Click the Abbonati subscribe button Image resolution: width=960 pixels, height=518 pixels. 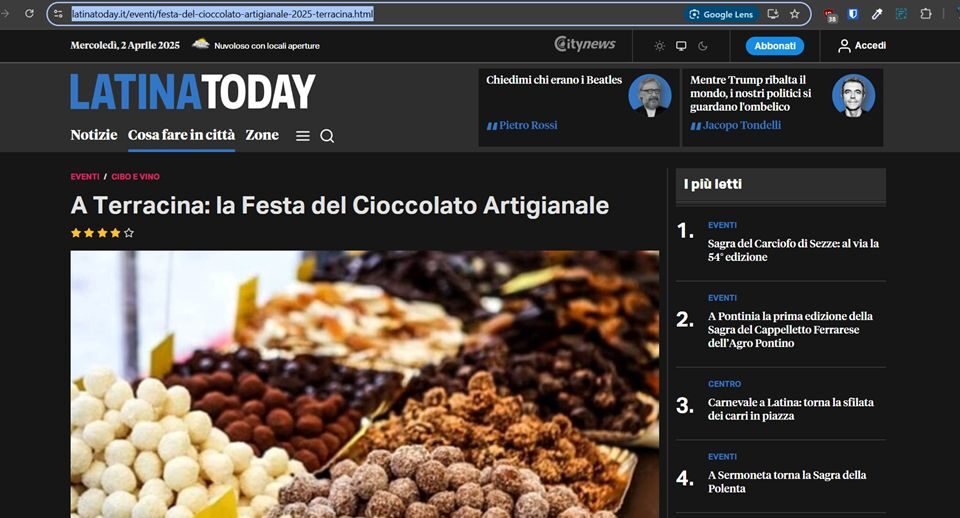[x=774, y=46]
